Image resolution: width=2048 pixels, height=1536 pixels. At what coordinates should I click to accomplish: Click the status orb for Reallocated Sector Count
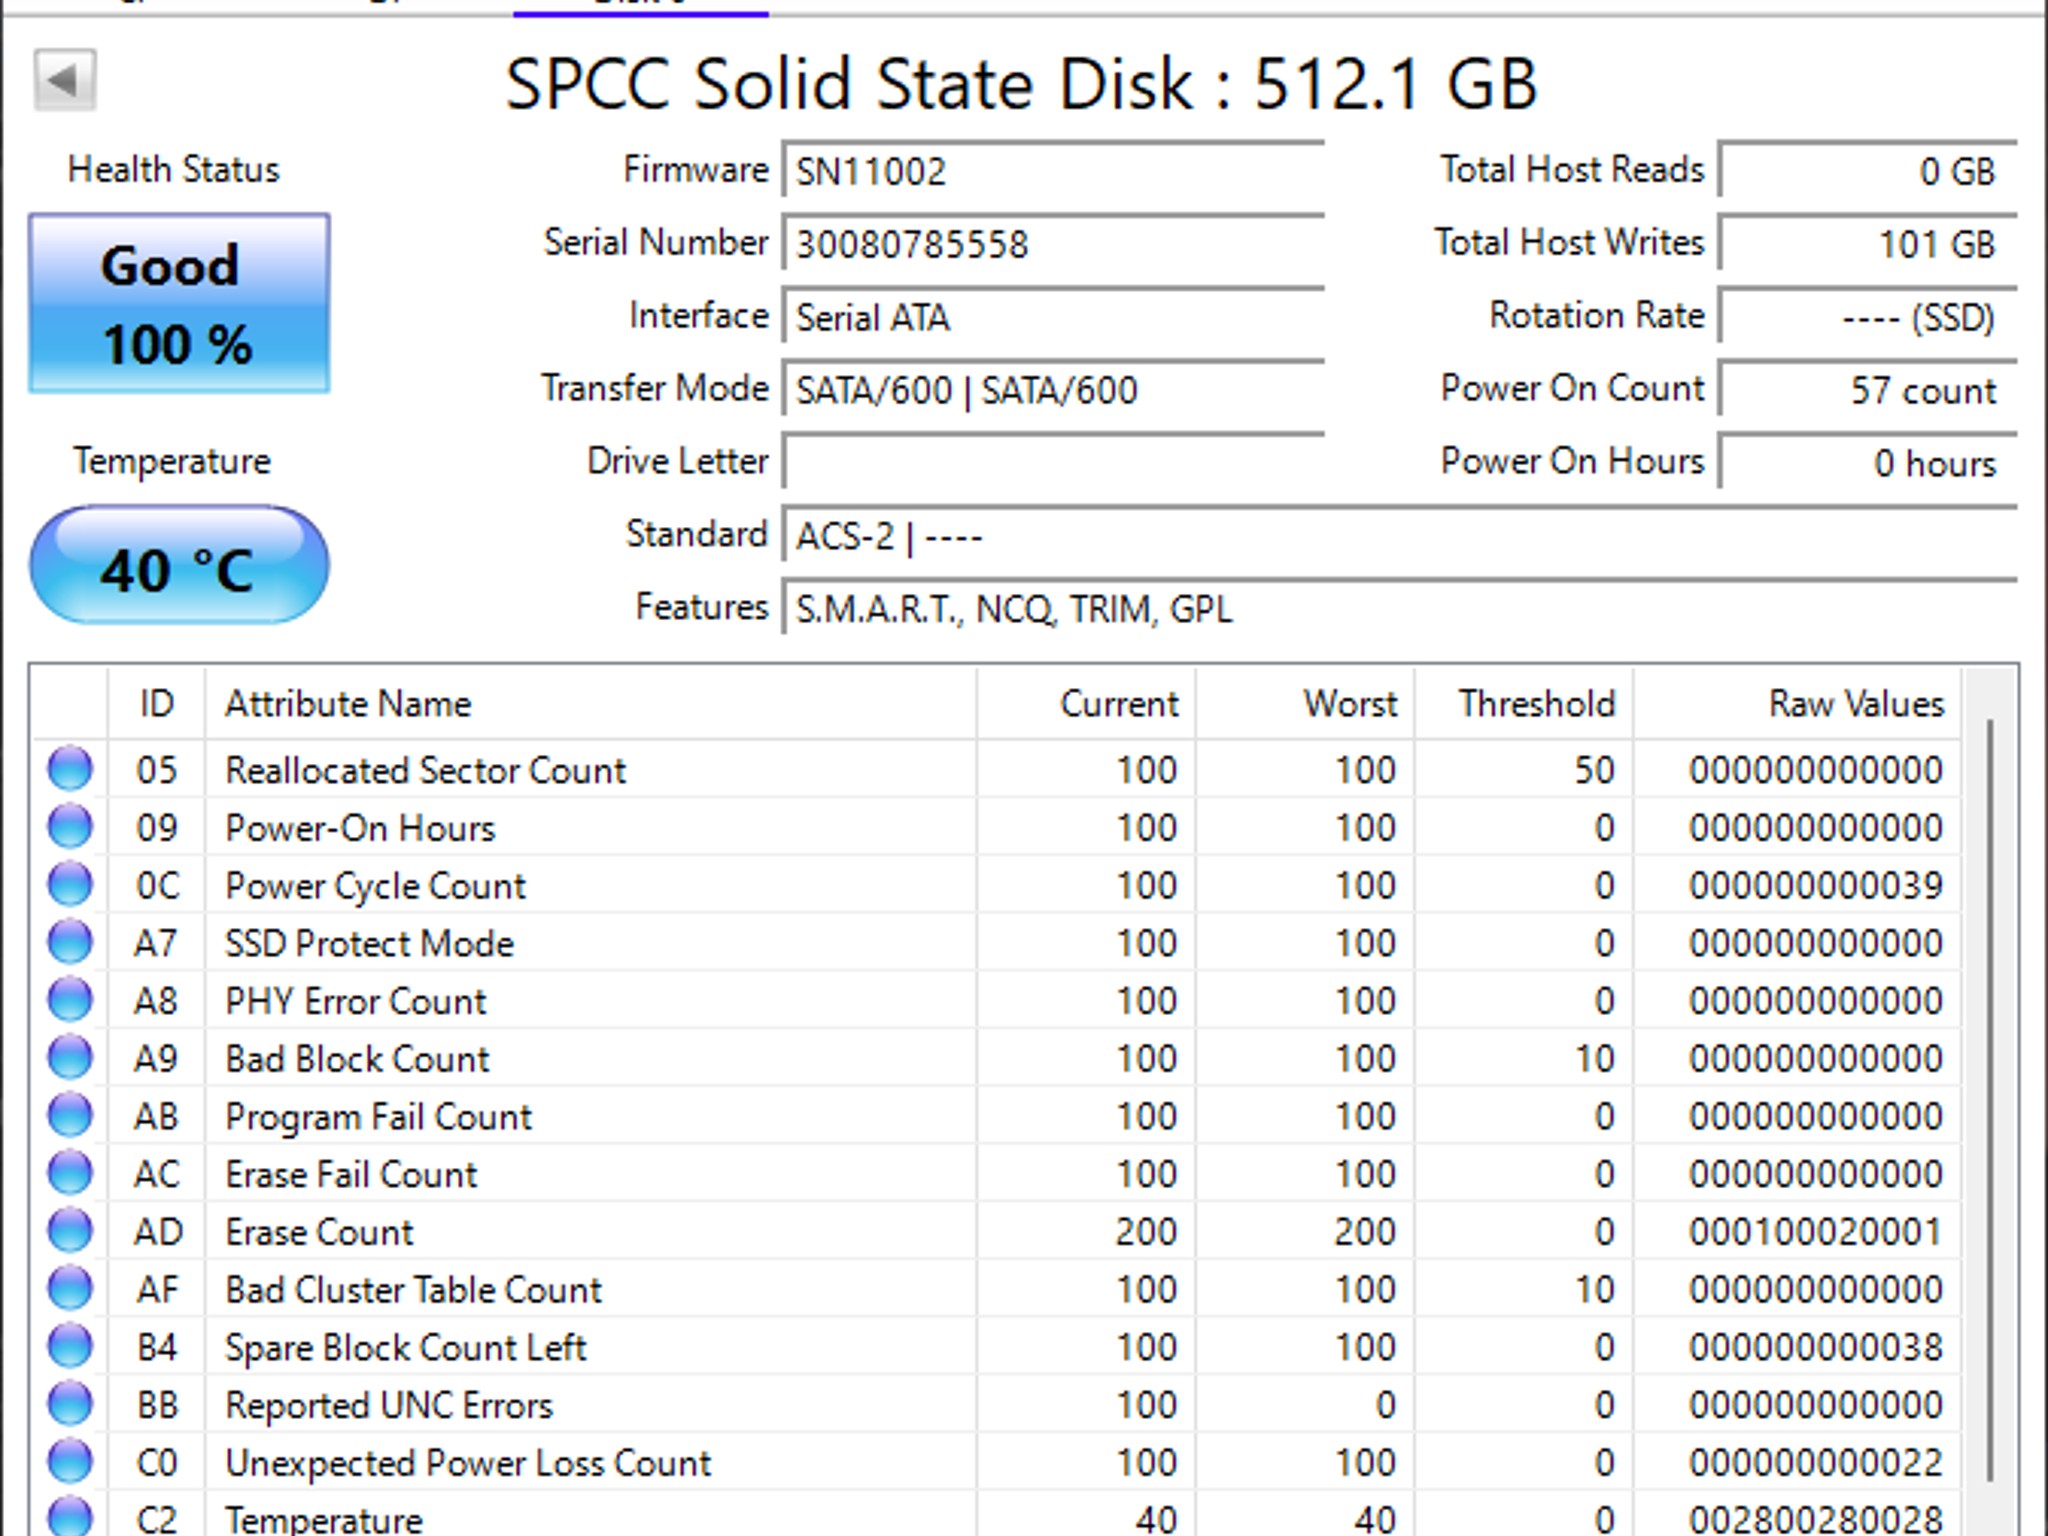point(70,769)
